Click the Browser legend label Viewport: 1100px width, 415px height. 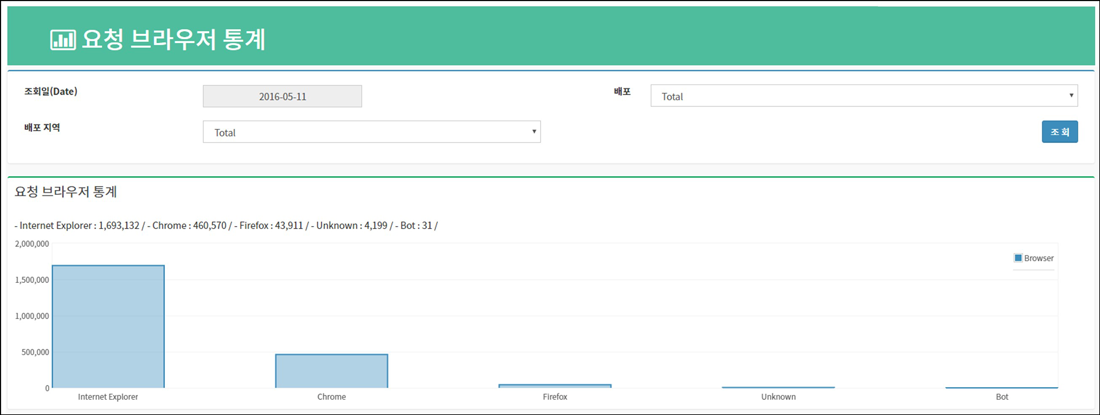pos(1039,258)
